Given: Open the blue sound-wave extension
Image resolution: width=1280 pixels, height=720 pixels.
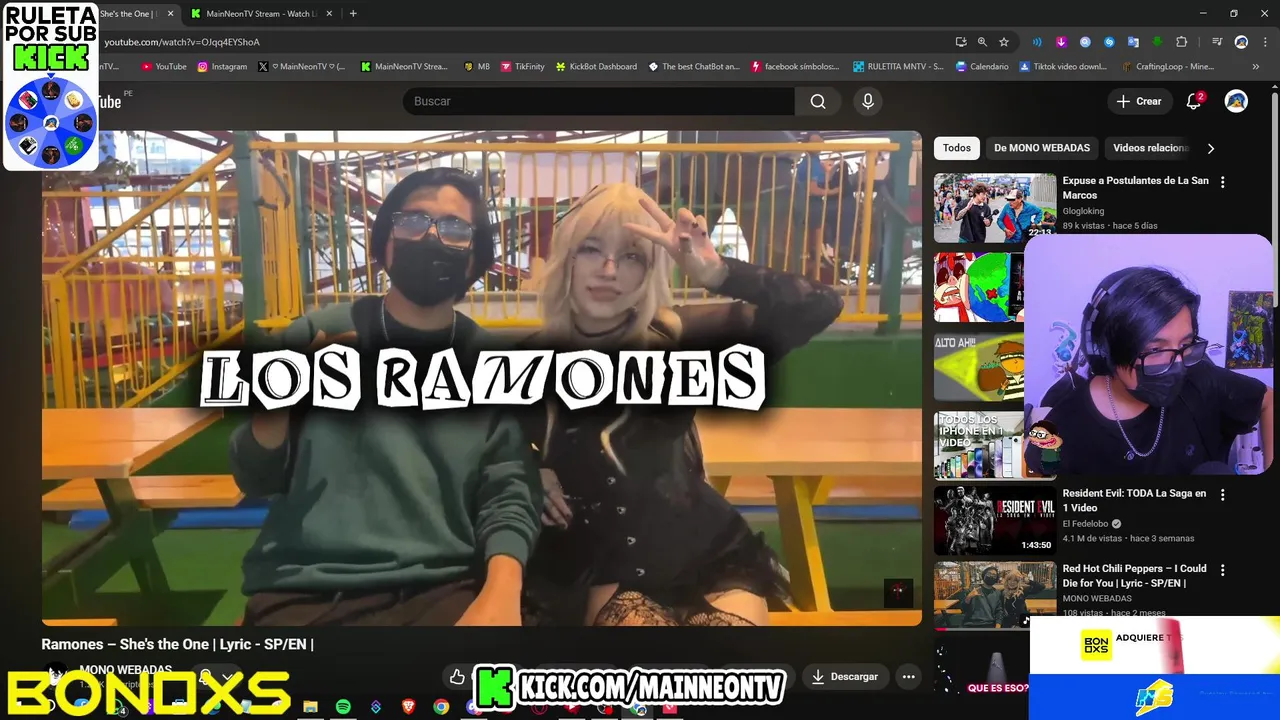Looking at the screenshot, I should [x=1037, y=42].
